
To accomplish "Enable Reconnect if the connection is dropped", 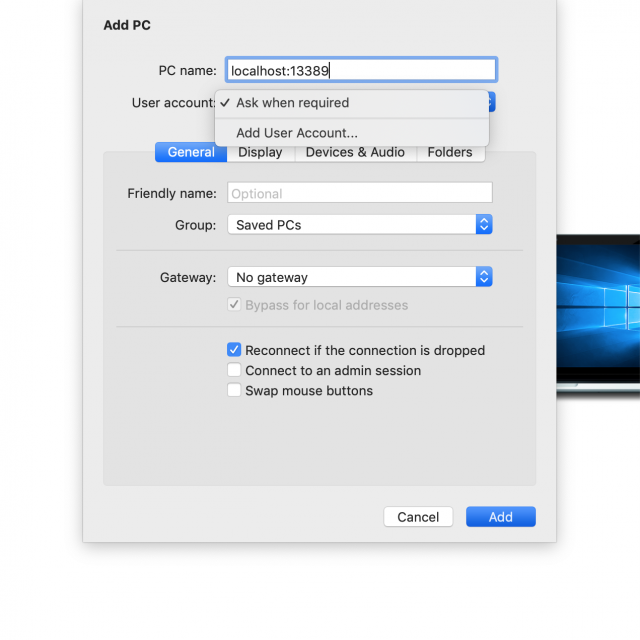I will pyautogui.click(x=234, y=350).
